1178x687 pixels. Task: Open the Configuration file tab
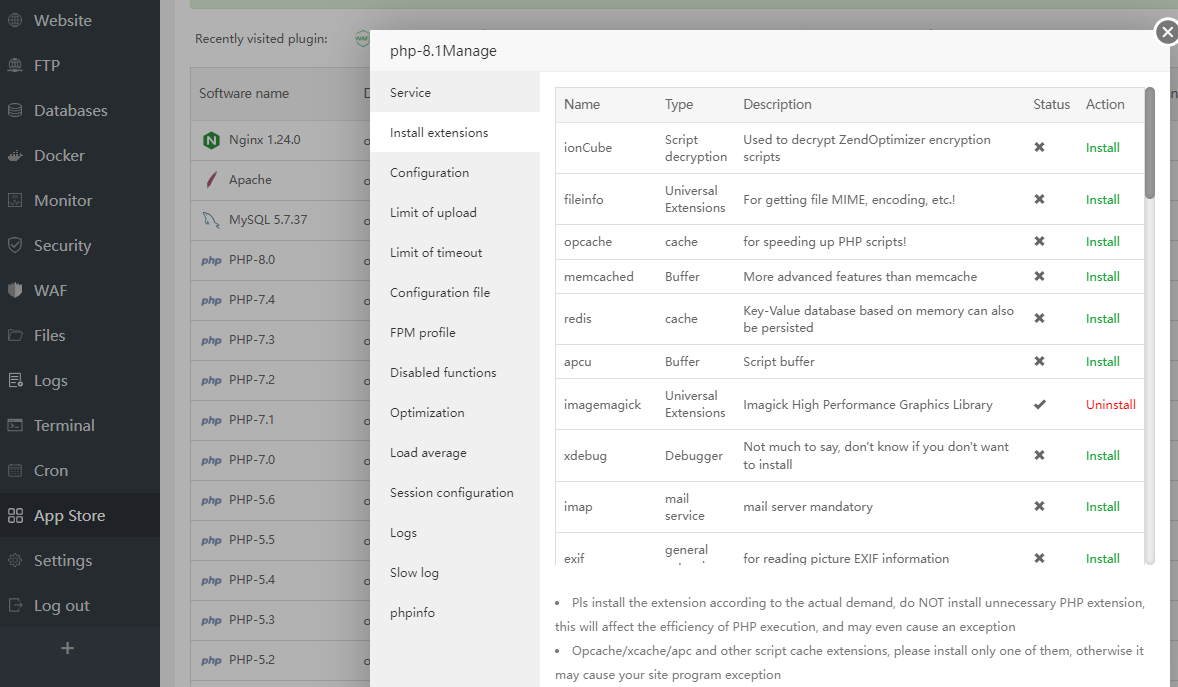pos(440,293)
